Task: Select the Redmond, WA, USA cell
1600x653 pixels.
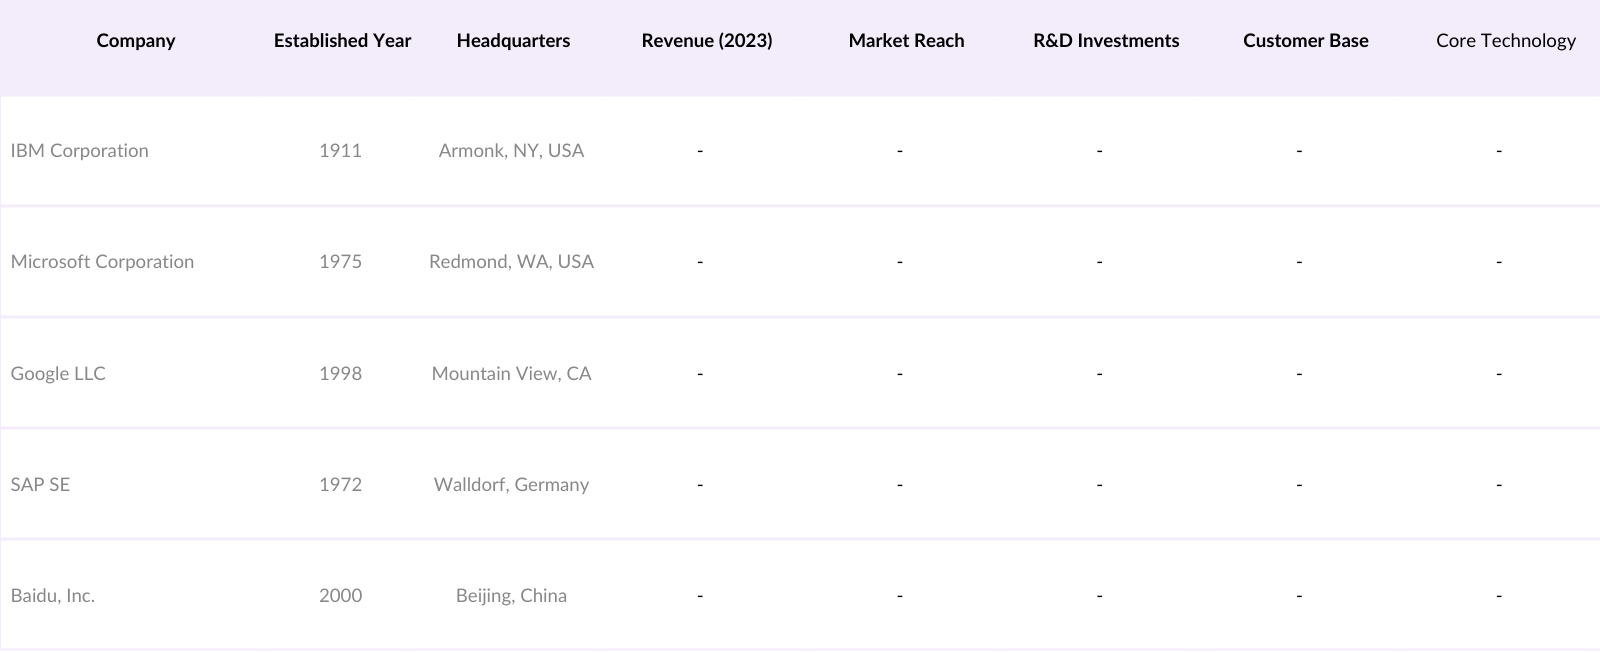Action: coord(511,262)
